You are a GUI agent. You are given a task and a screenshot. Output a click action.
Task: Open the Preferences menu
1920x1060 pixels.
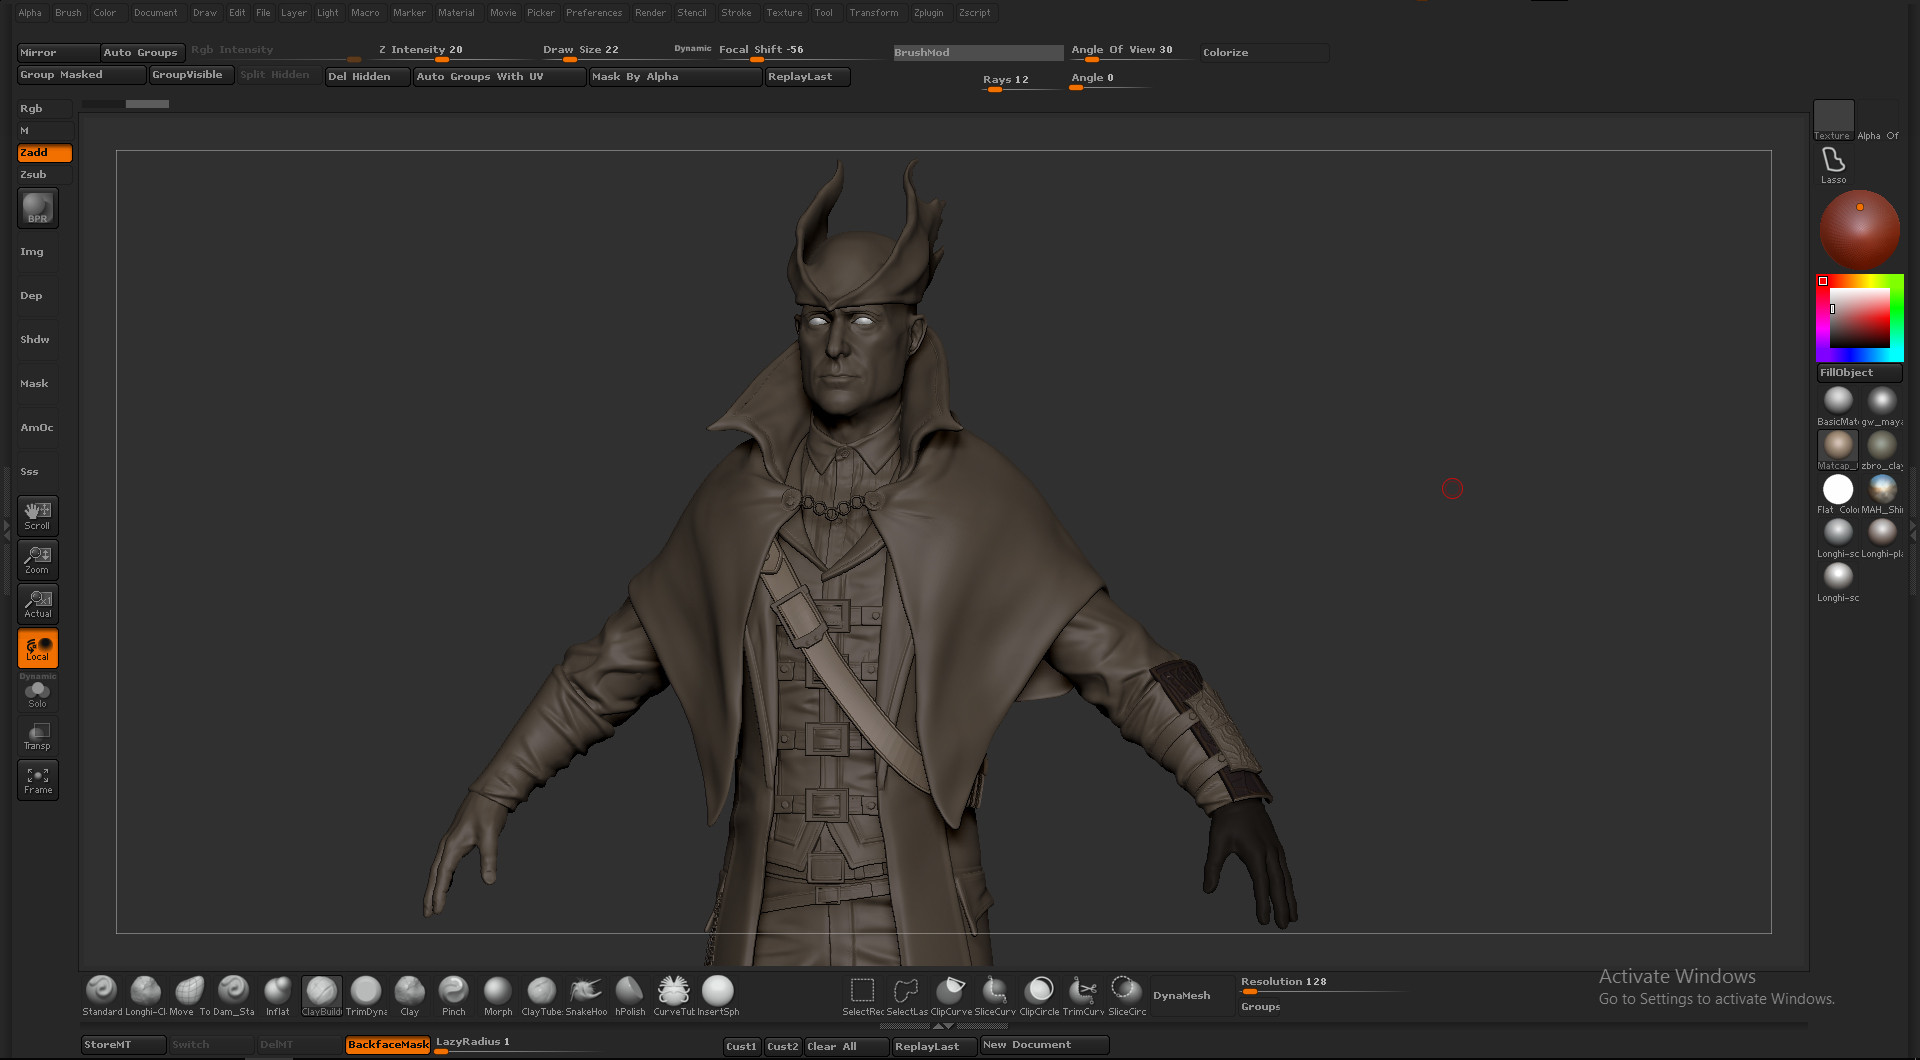(x=594, y=13)
